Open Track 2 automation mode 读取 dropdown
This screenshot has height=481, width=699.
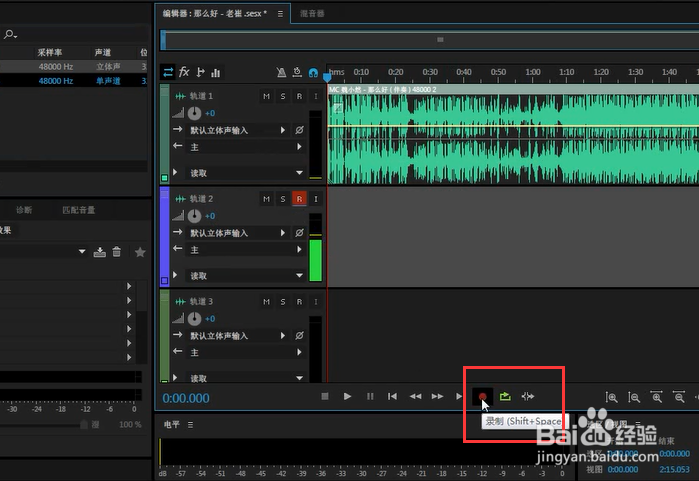246,276
